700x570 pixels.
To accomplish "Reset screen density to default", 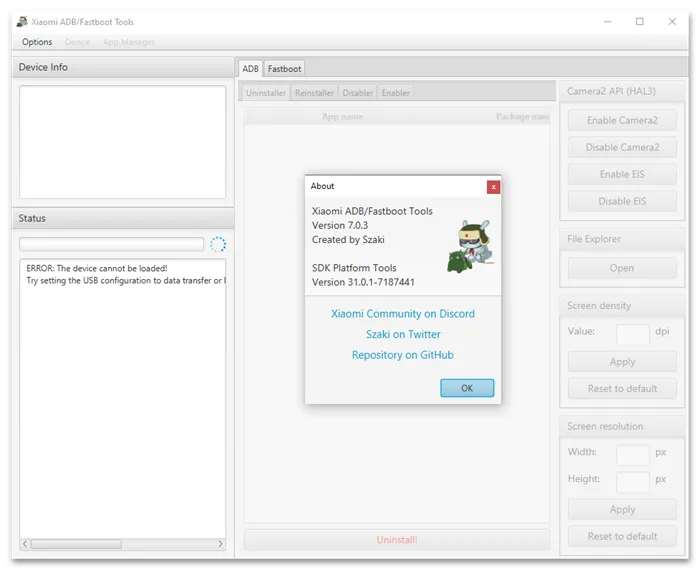I will [x=622, y=388].
